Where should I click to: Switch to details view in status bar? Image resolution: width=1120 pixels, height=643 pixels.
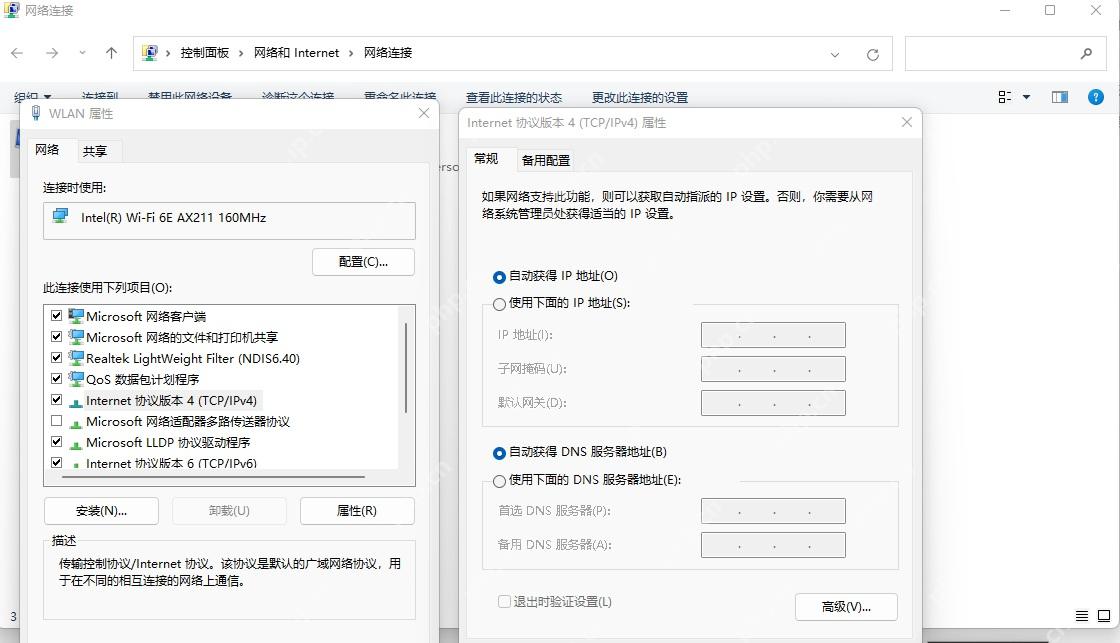1082,616
